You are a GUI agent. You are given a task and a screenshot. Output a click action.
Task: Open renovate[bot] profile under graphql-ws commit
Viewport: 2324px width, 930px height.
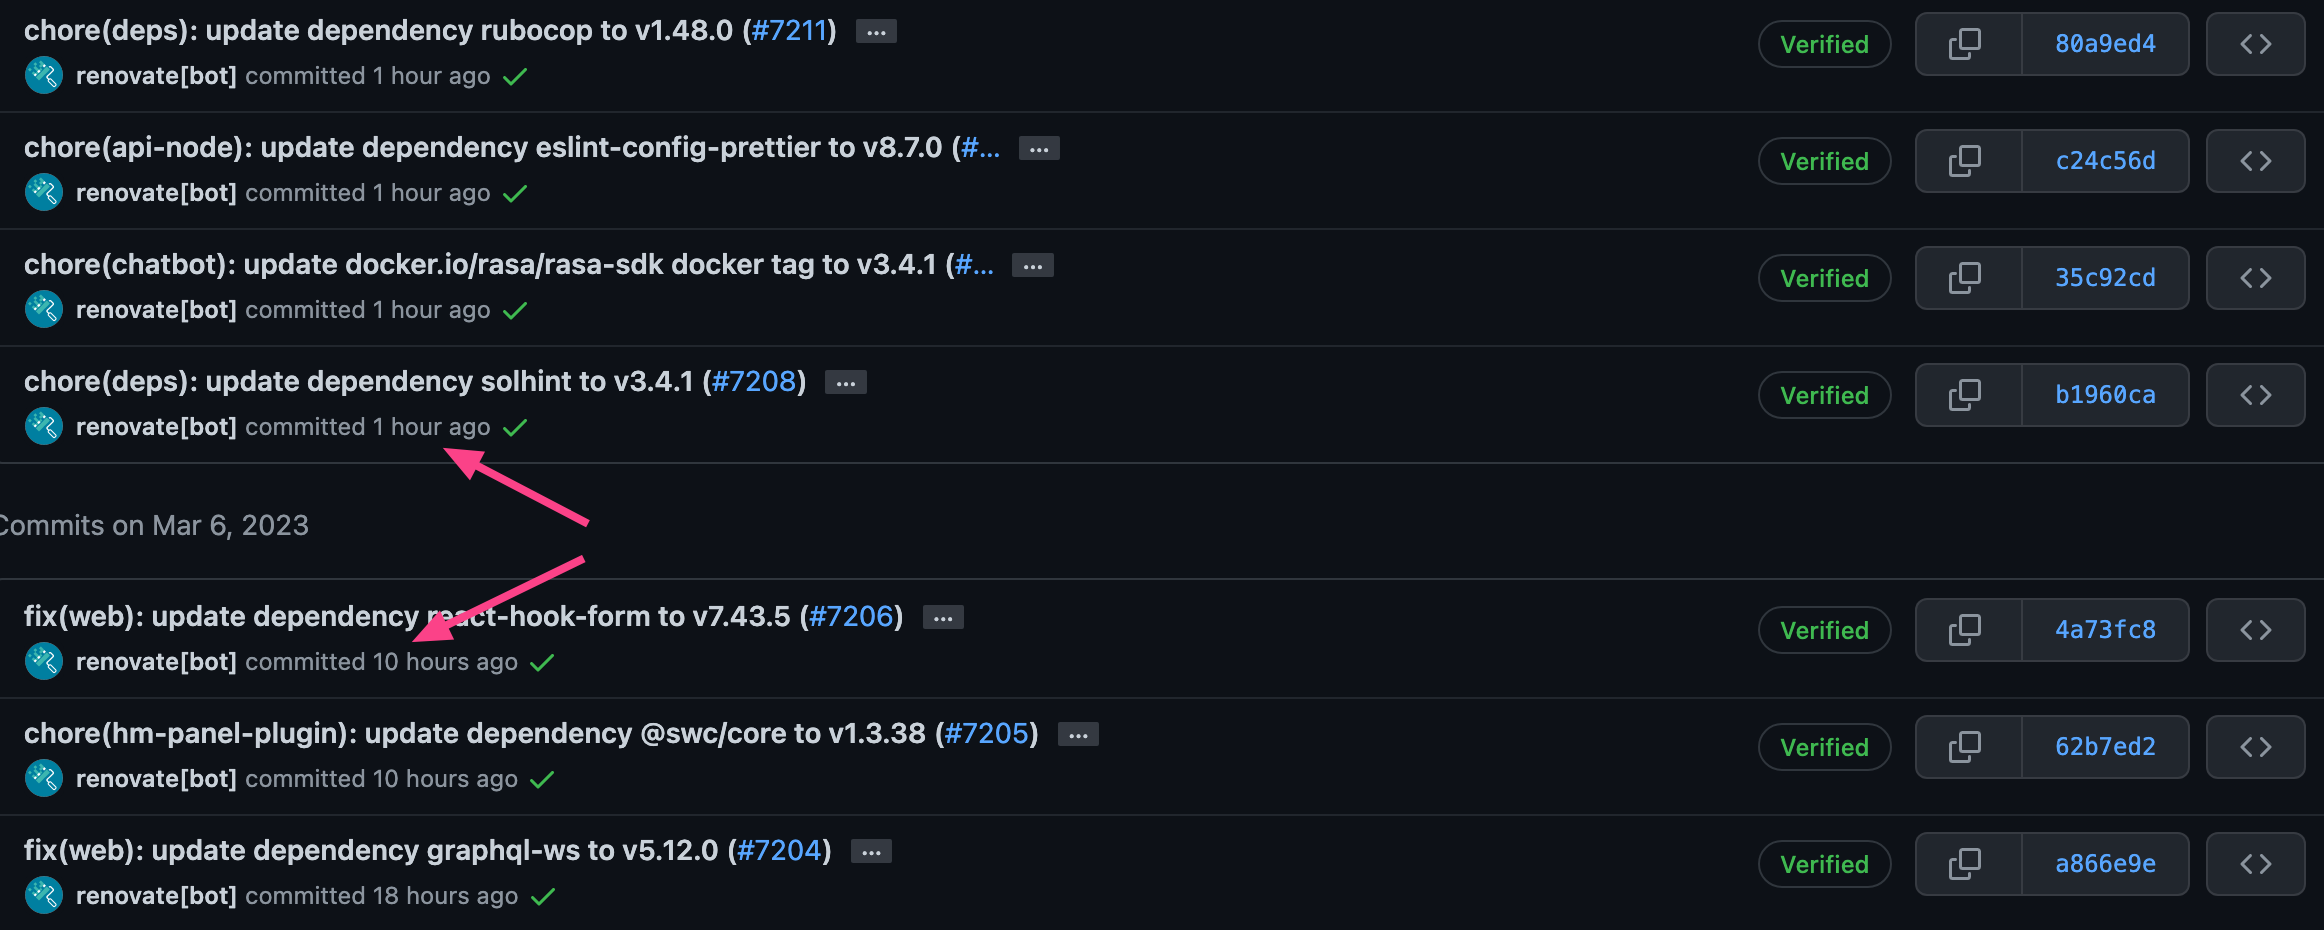(x=156, y=895)
